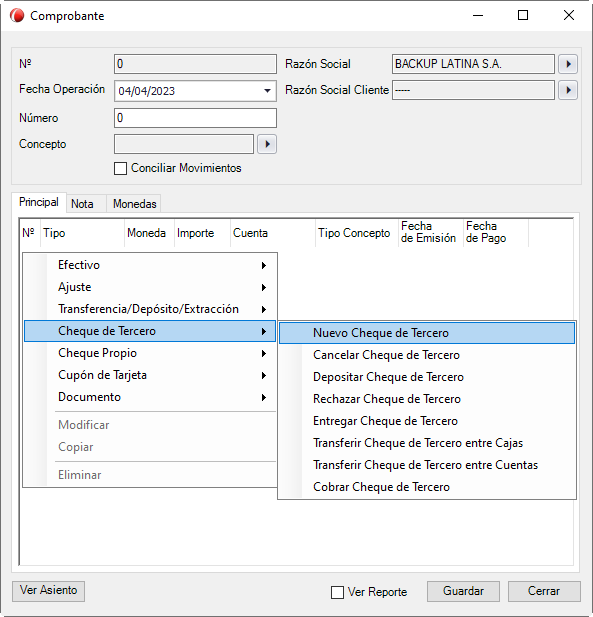Choose Transferir Cheque de Tercero entre Cajas
This screenshot has height=617, width=593.
[427, 443]
